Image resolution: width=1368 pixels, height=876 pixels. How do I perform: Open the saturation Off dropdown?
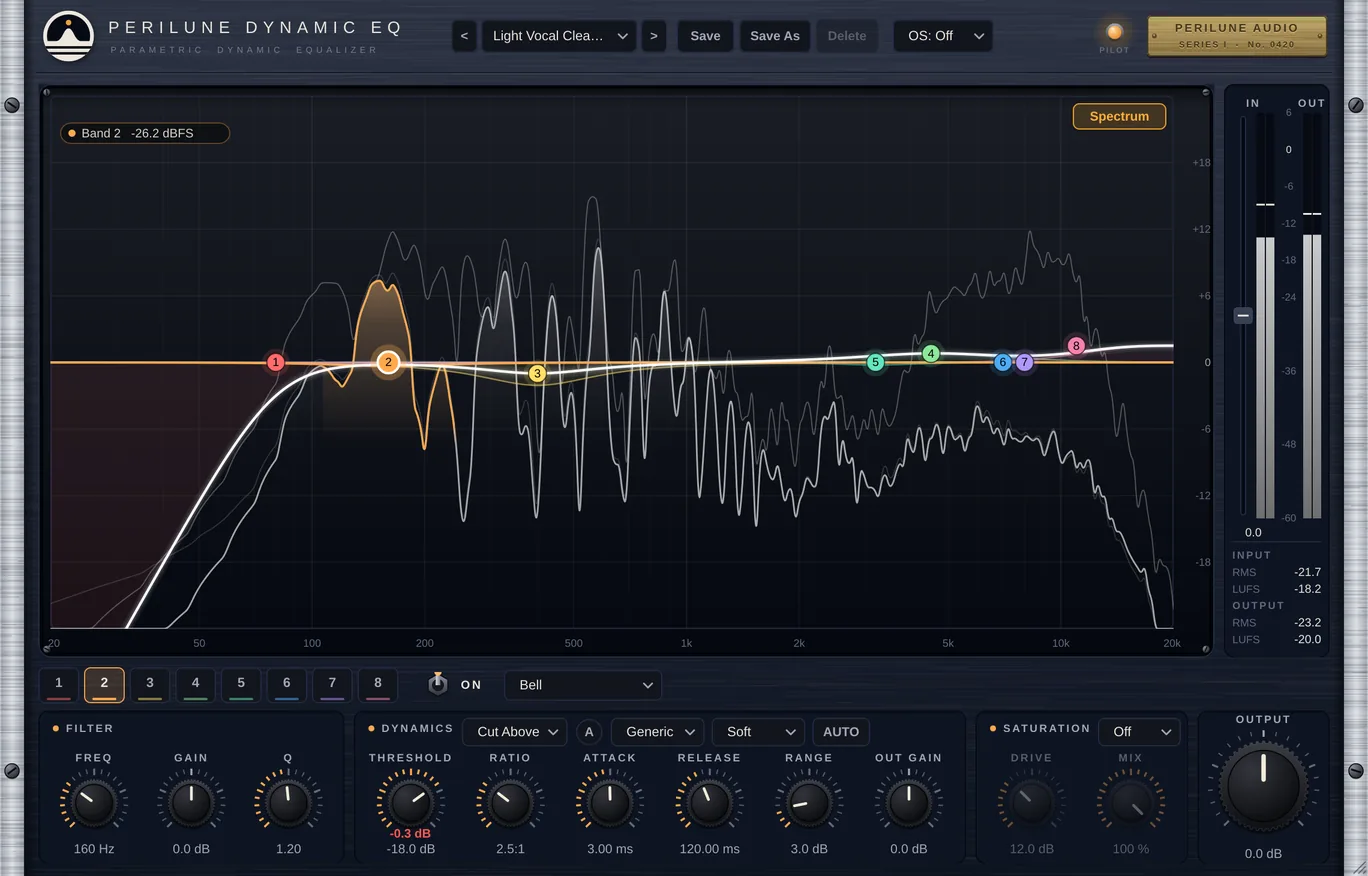[x=1139, y=732]
